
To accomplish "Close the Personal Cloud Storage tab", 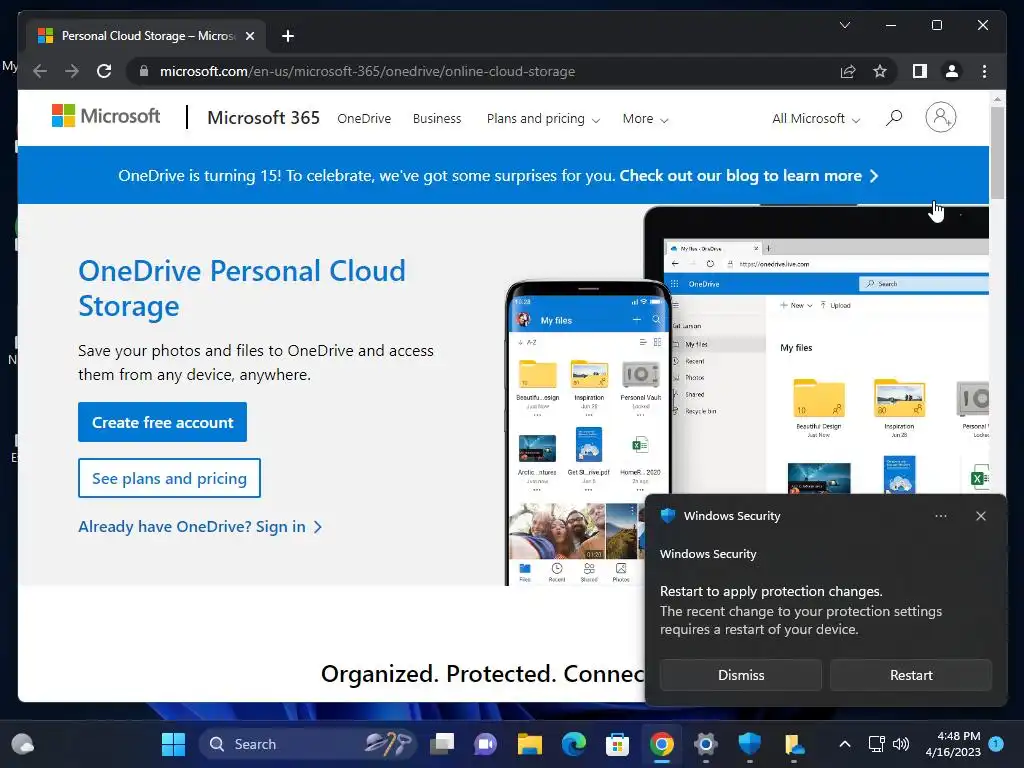I will coord(249,36).
